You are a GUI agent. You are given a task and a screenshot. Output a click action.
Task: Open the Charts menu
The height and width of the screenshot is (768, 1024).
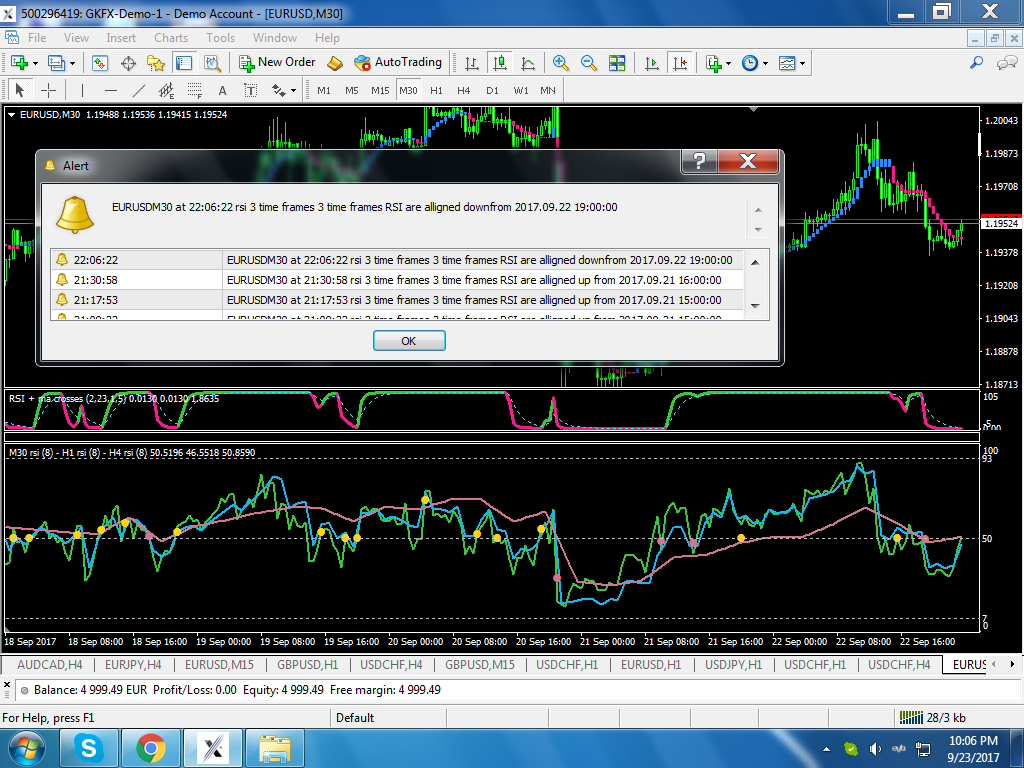pyautogui.click(x=171, y=38)
